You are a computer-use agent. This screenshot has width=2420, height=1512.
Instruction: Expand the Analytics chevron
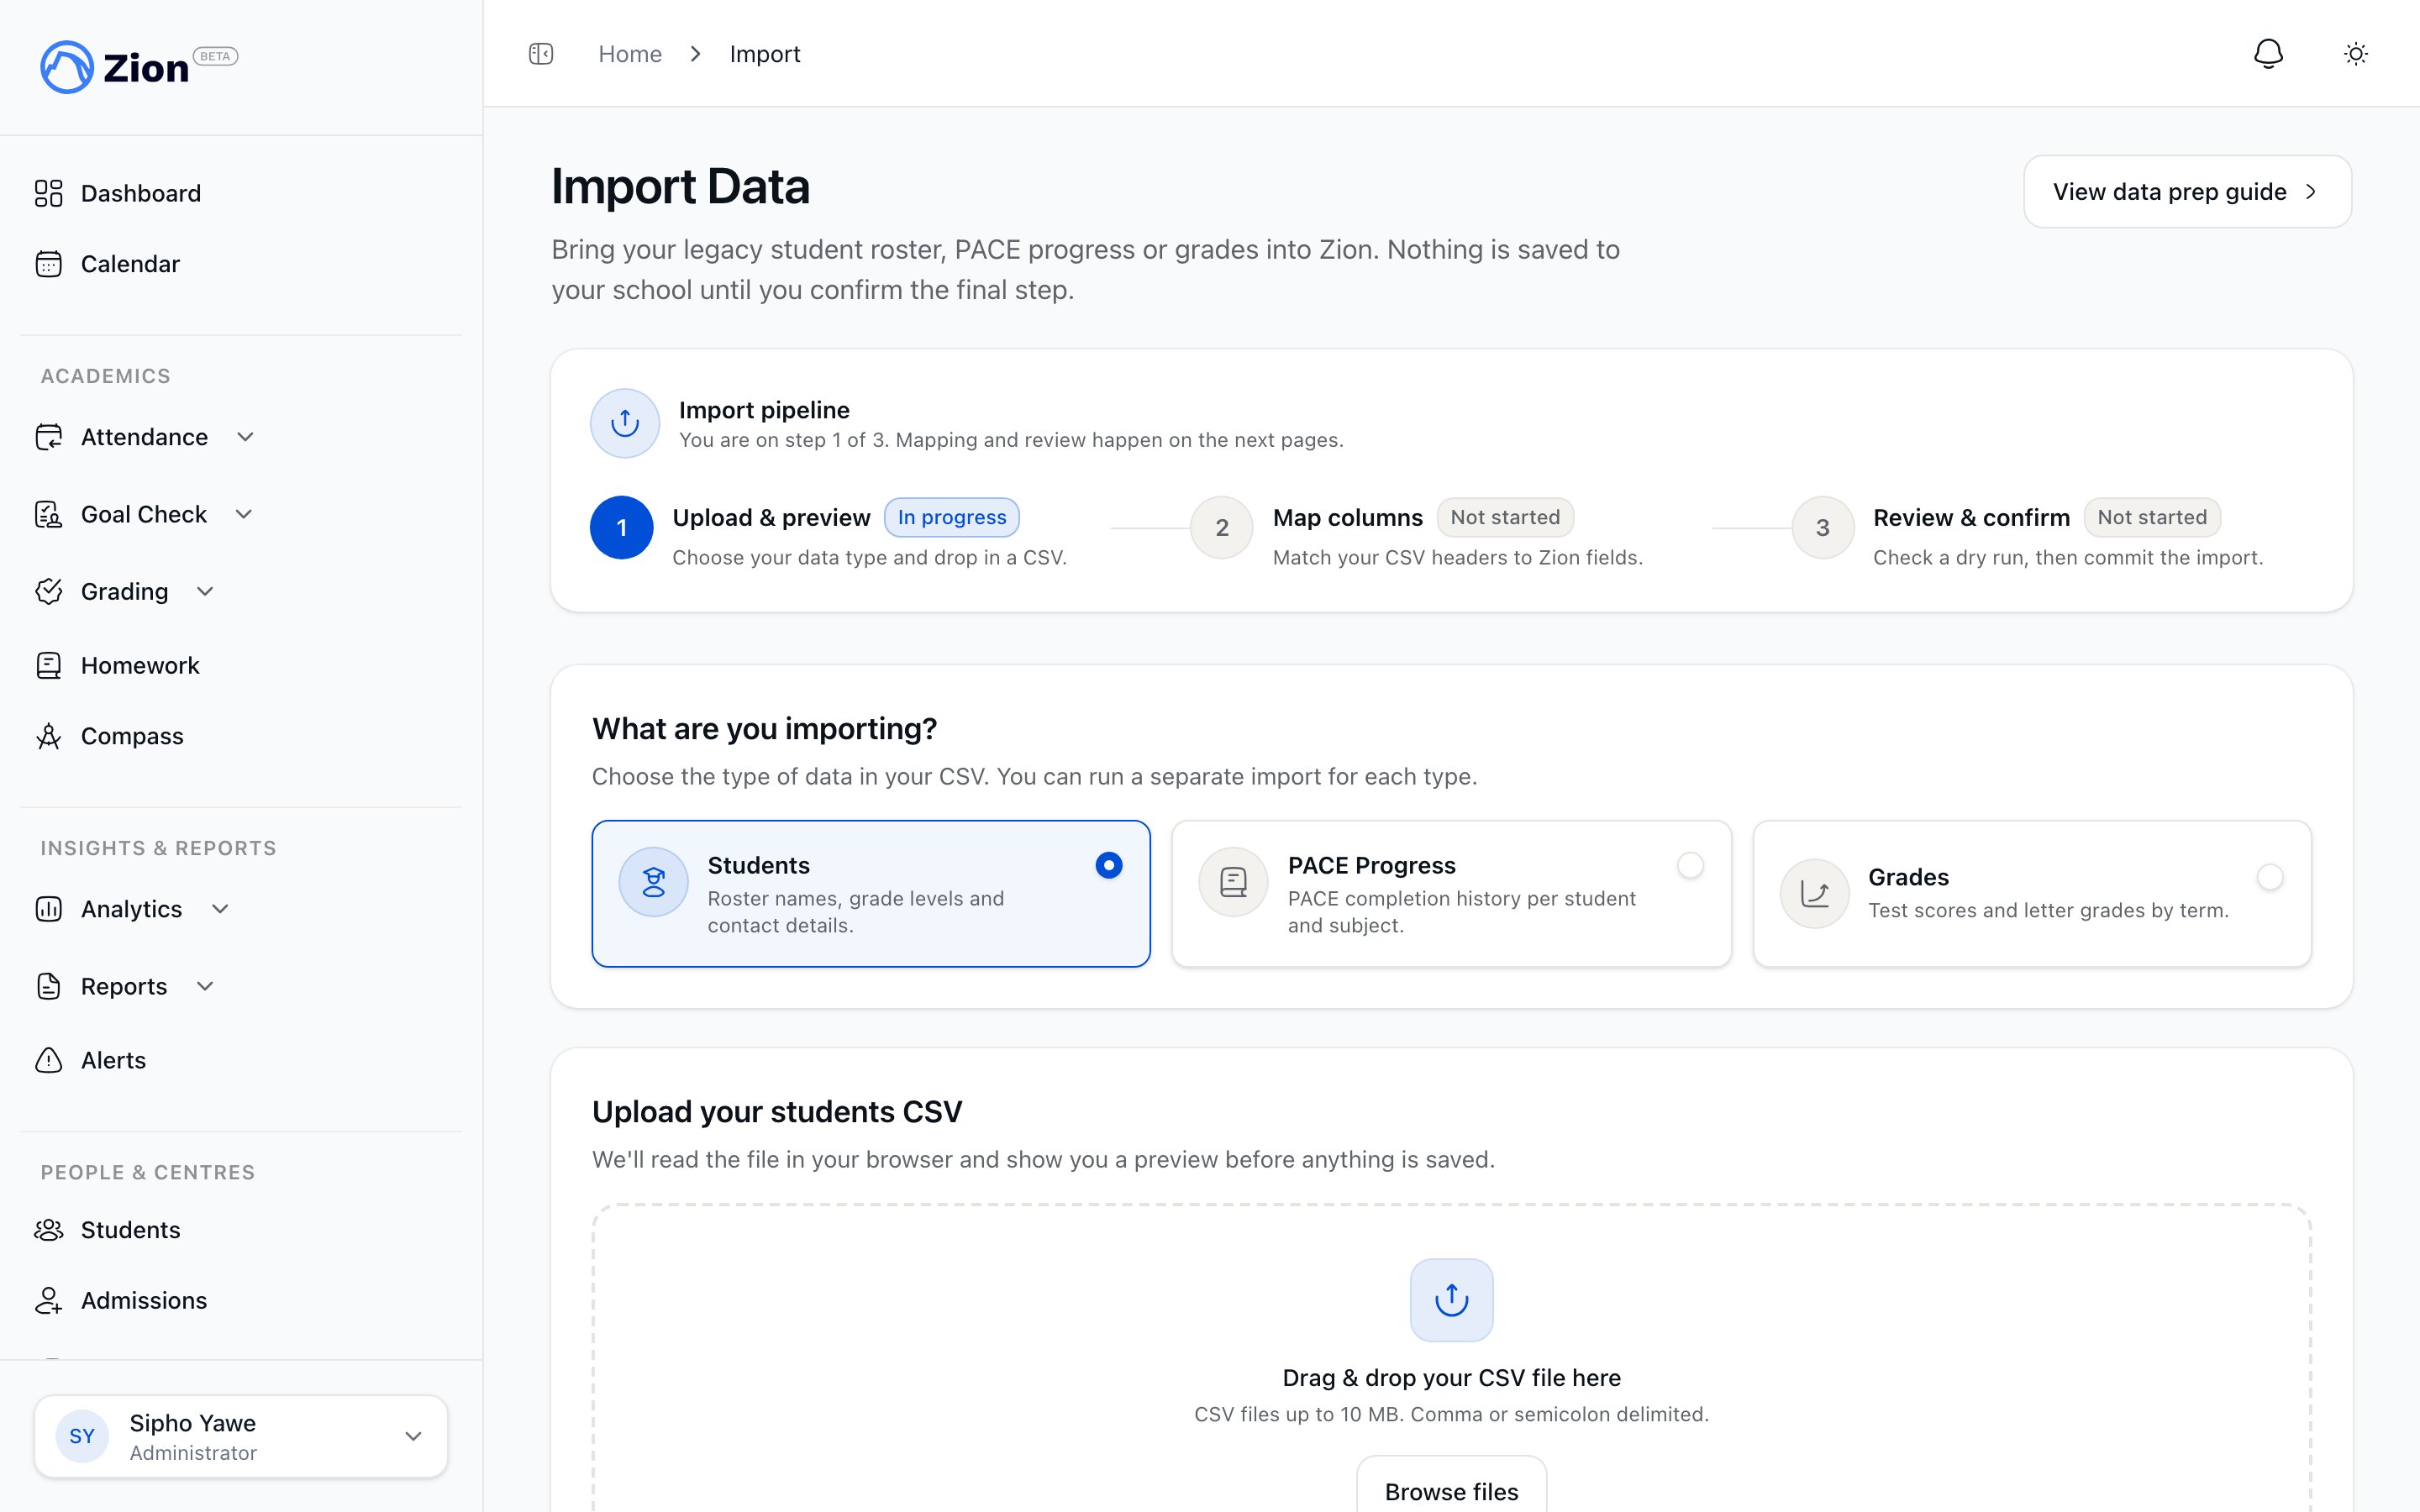click(220, 909)
